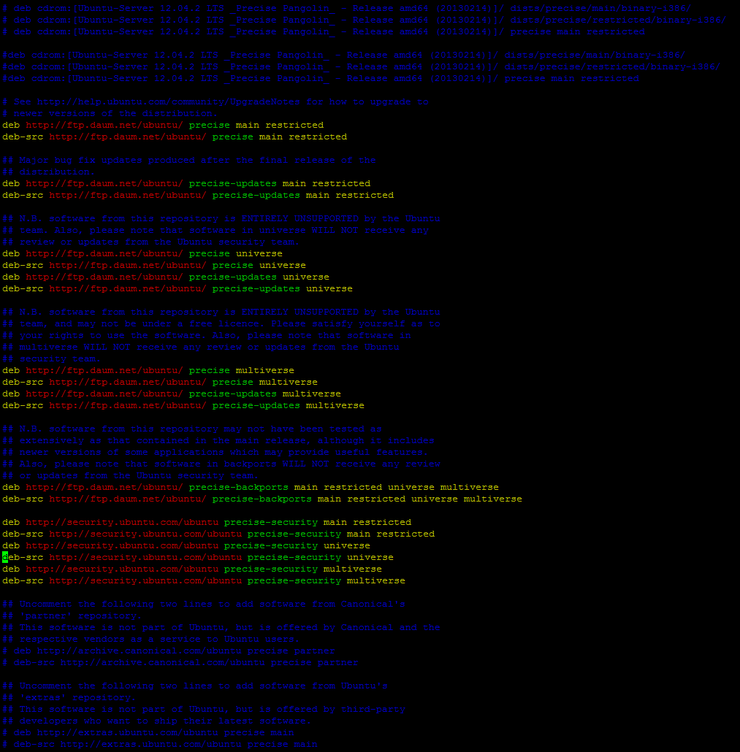Select the "deb-src ... precise-updates main restricted" line

tap(198, 196)
